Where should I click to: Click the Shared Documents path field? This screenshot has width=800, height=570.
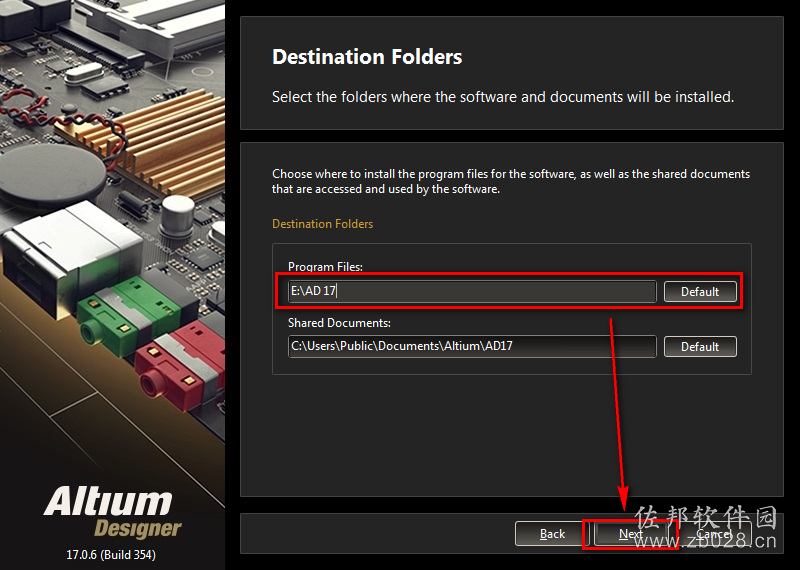[472, 346]
